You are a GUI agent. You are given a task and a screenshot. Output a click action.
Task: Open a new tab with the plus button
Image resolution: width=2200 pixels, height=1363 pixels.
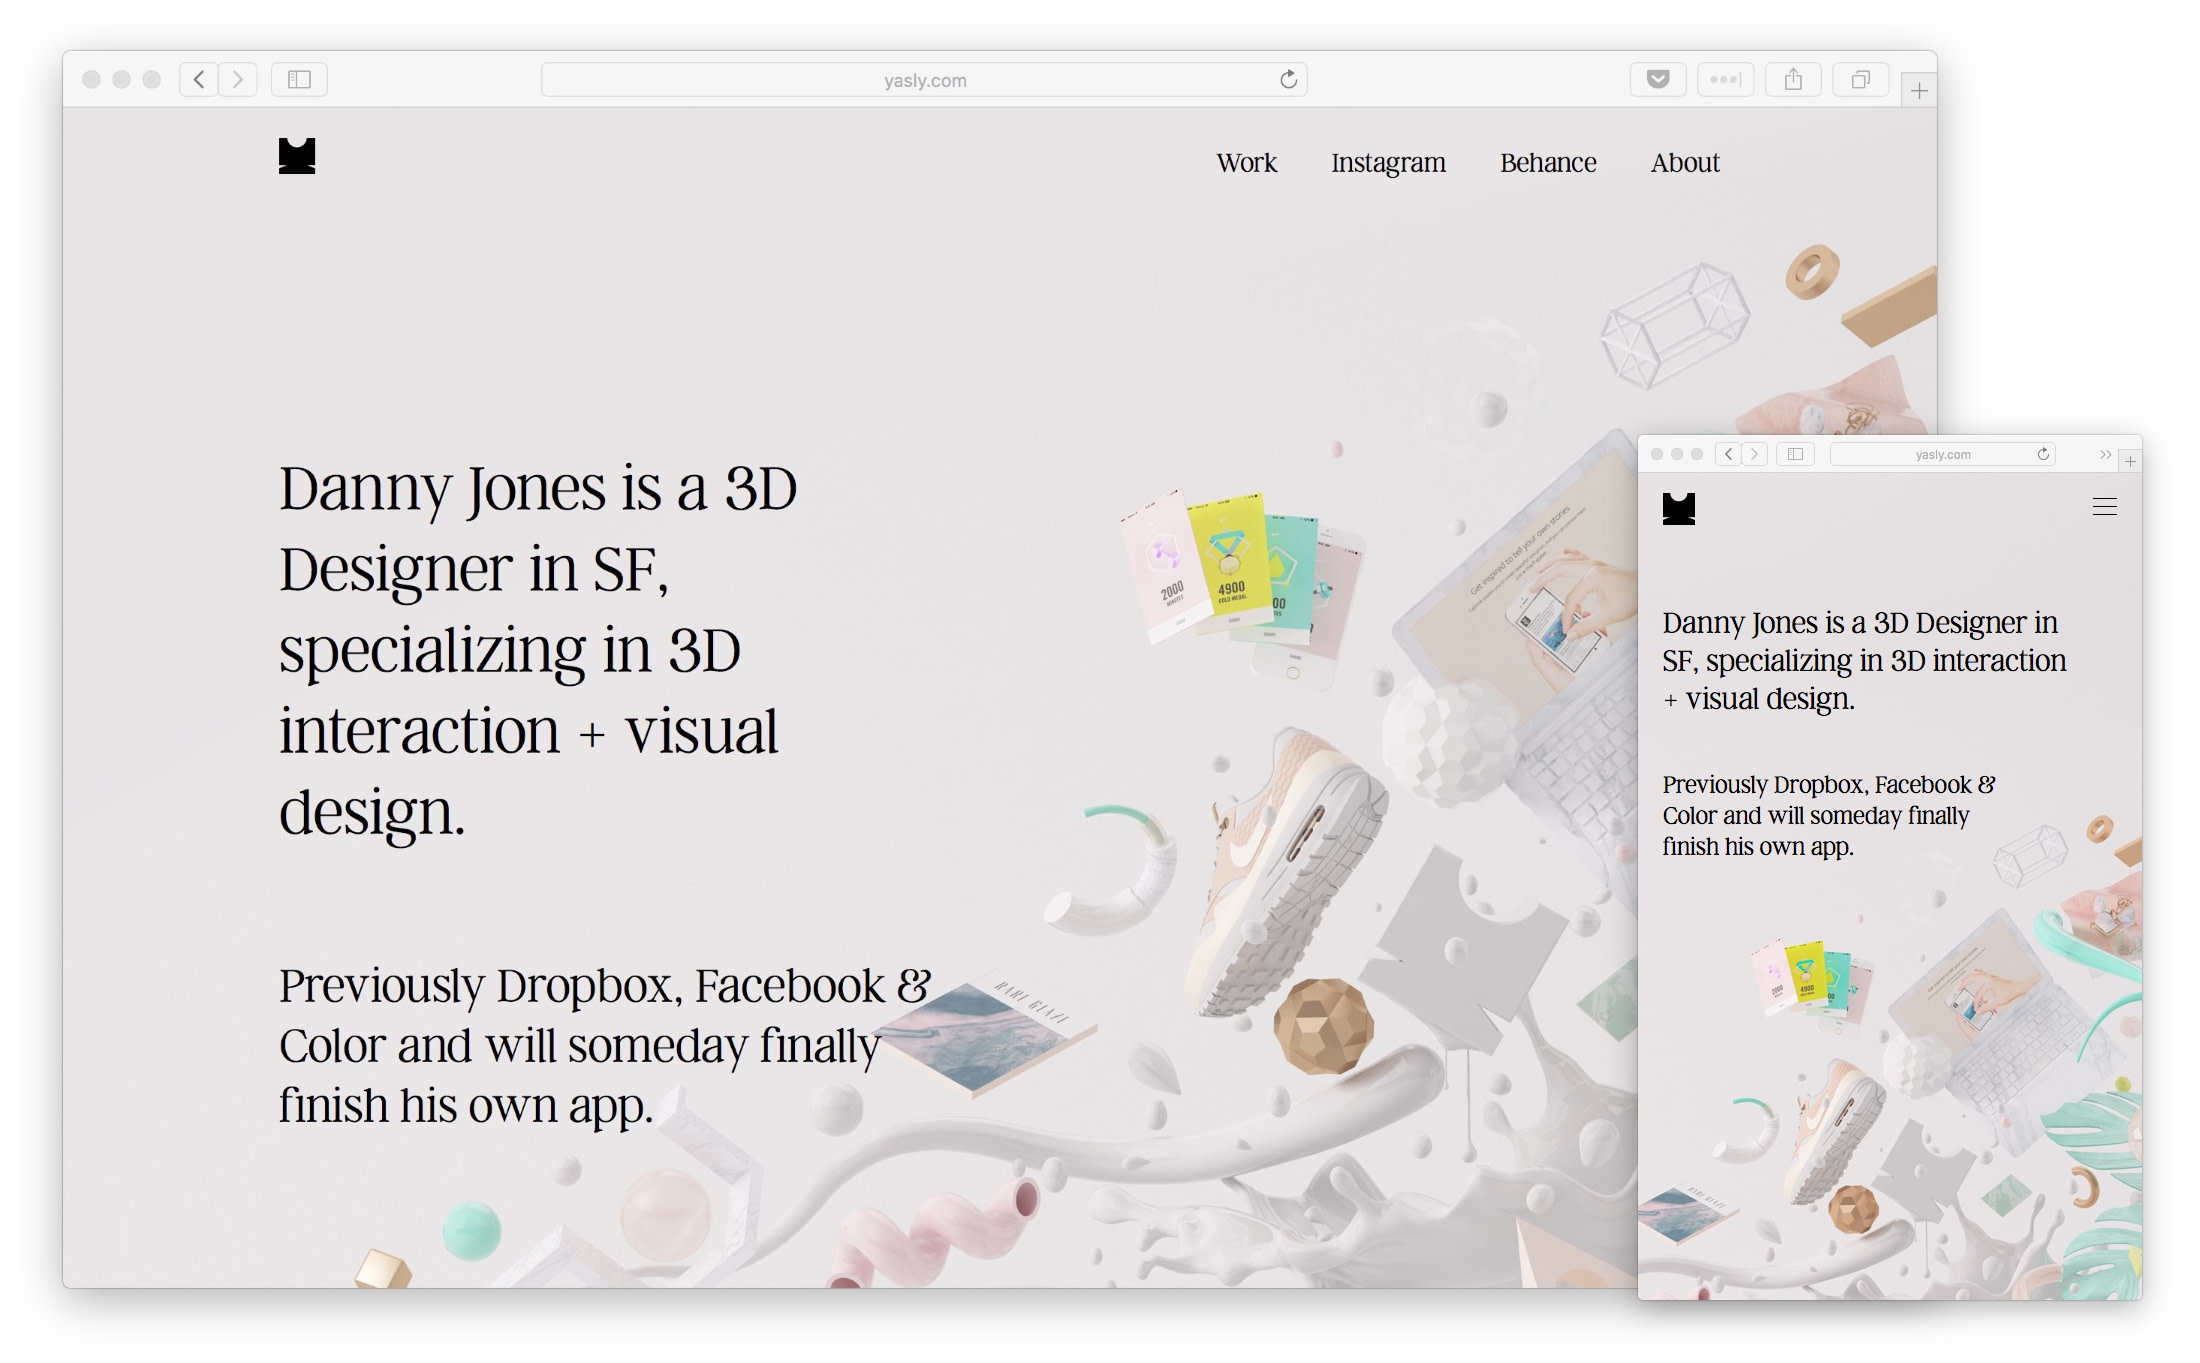coord(1919,90)
